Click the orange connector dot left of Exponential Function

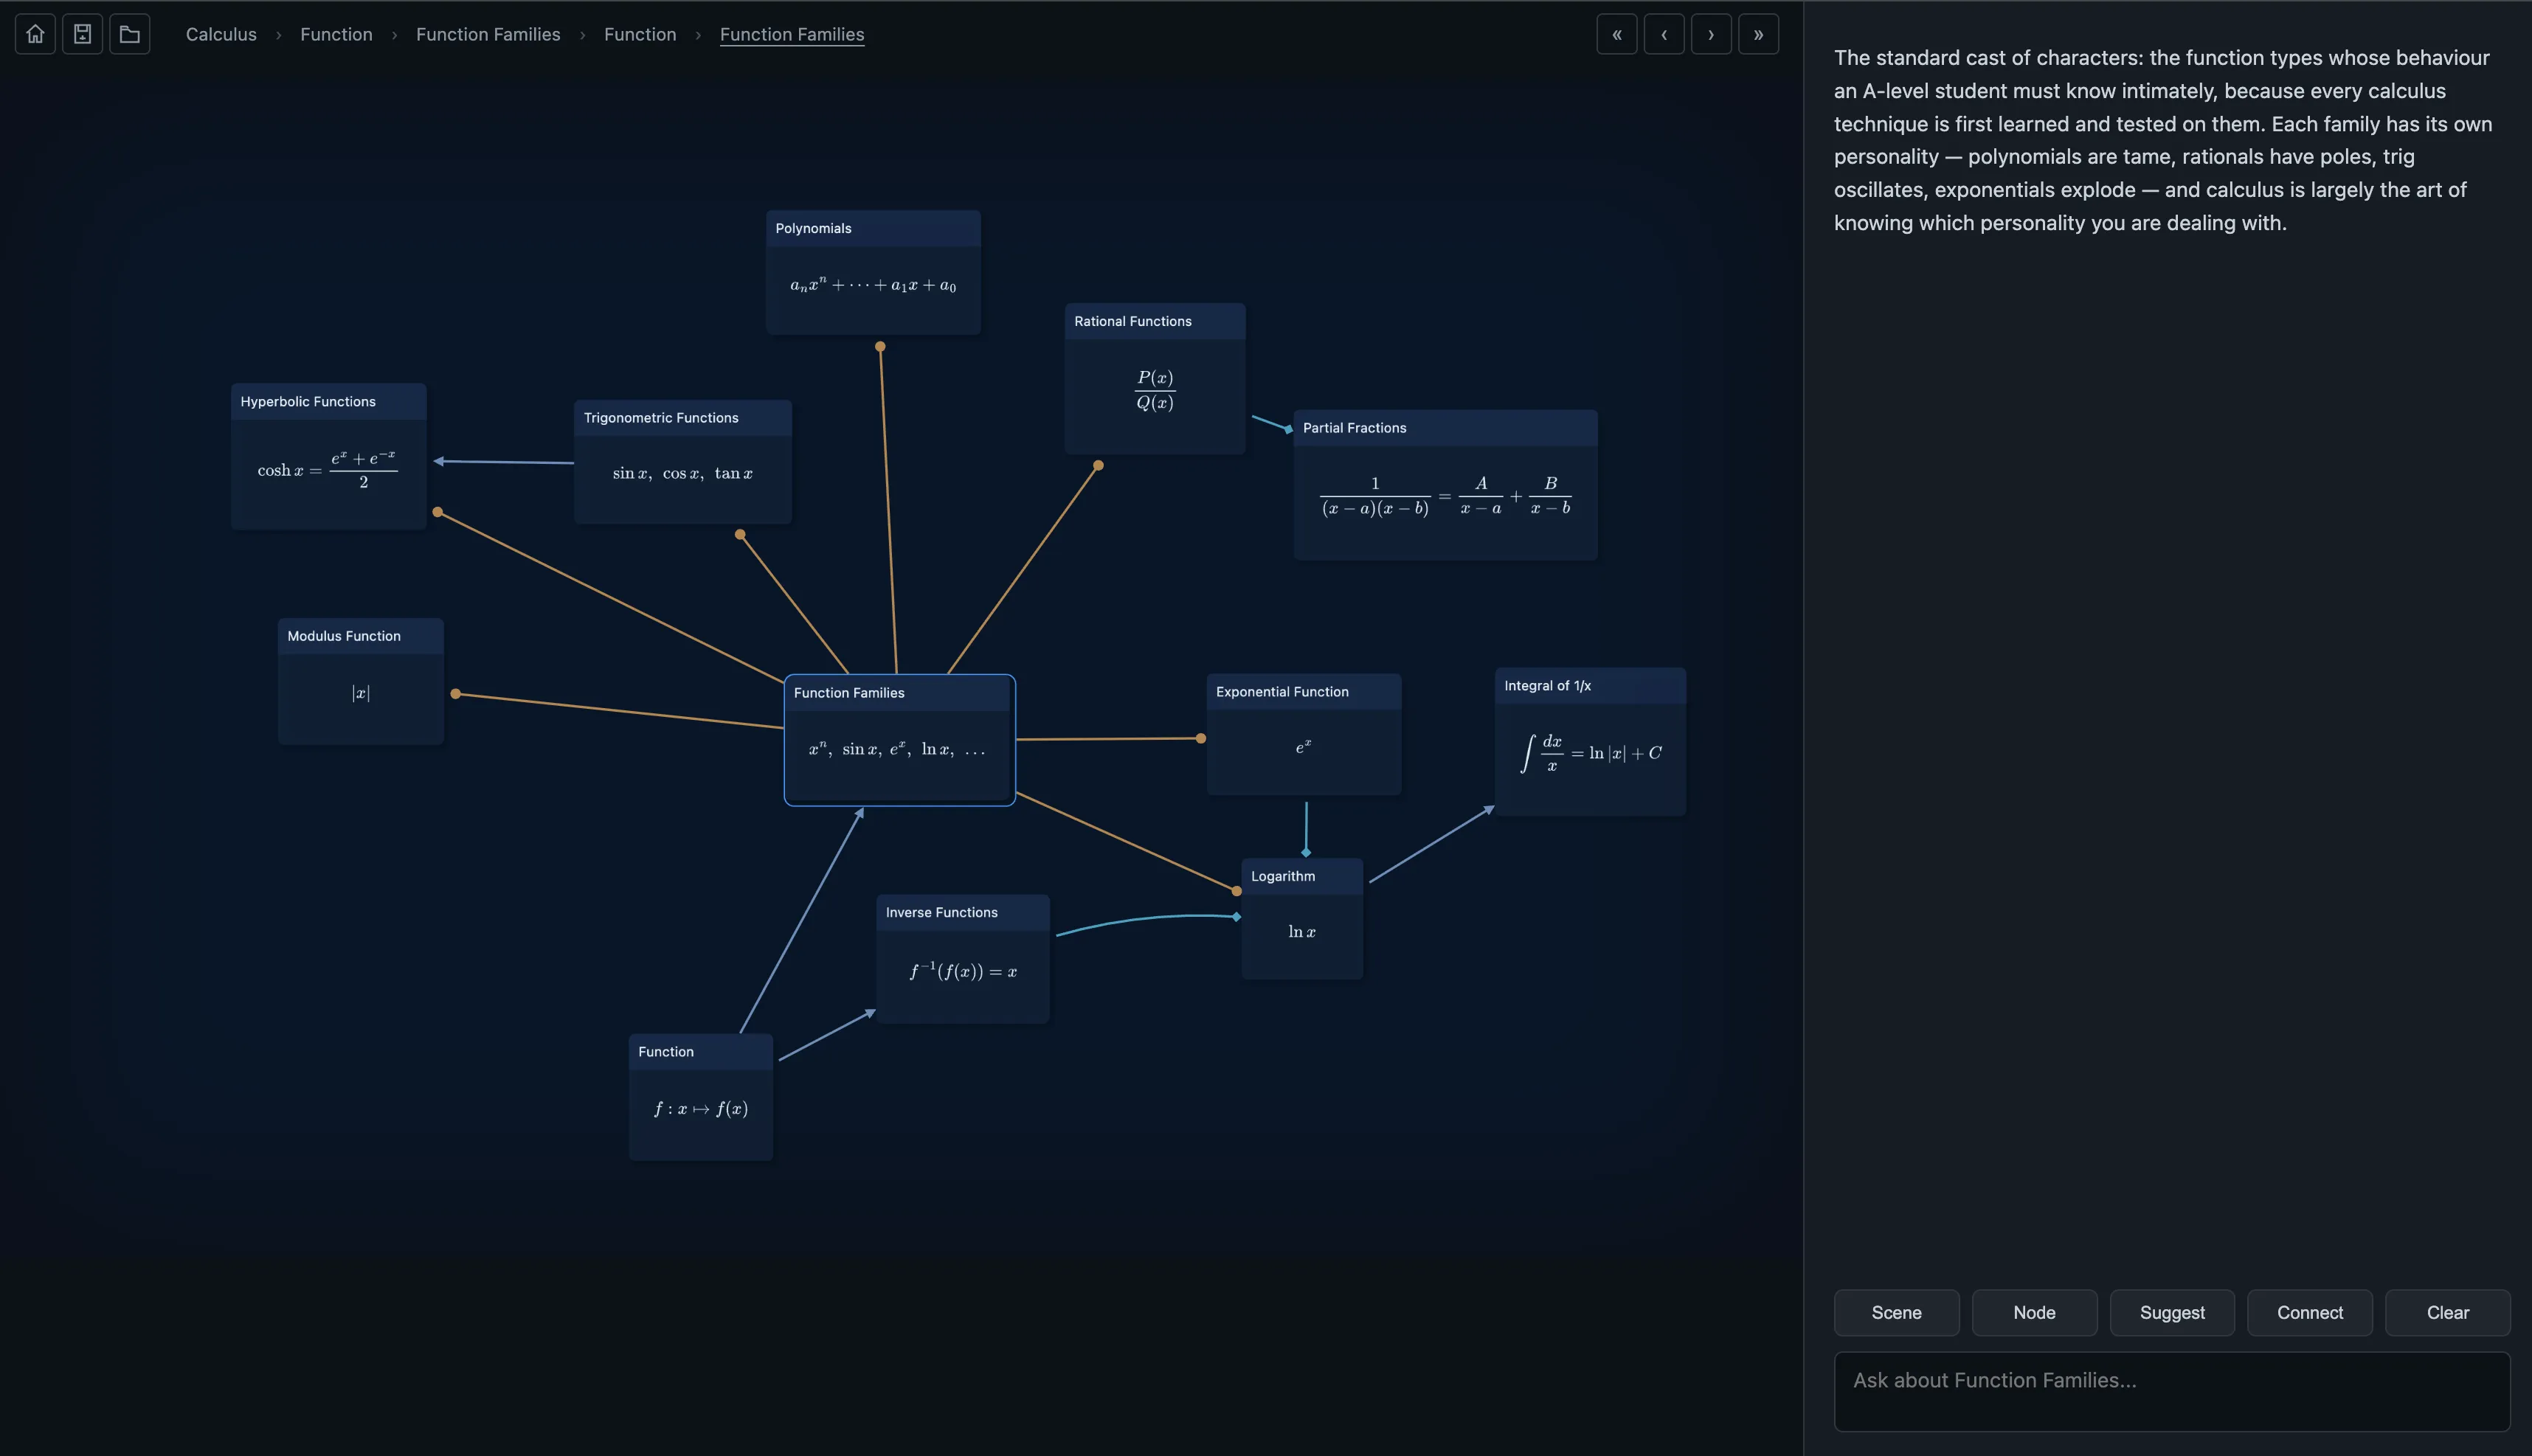(1200, 738)
